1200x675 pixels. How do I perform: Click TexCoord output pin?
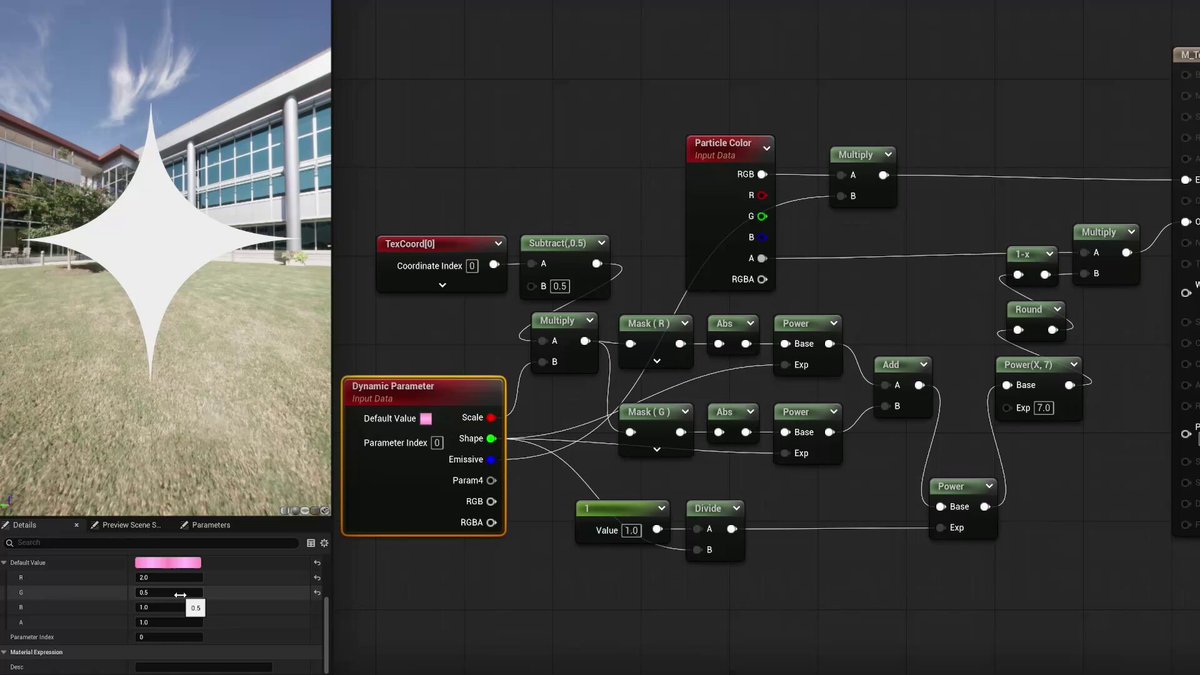[493, 265]
